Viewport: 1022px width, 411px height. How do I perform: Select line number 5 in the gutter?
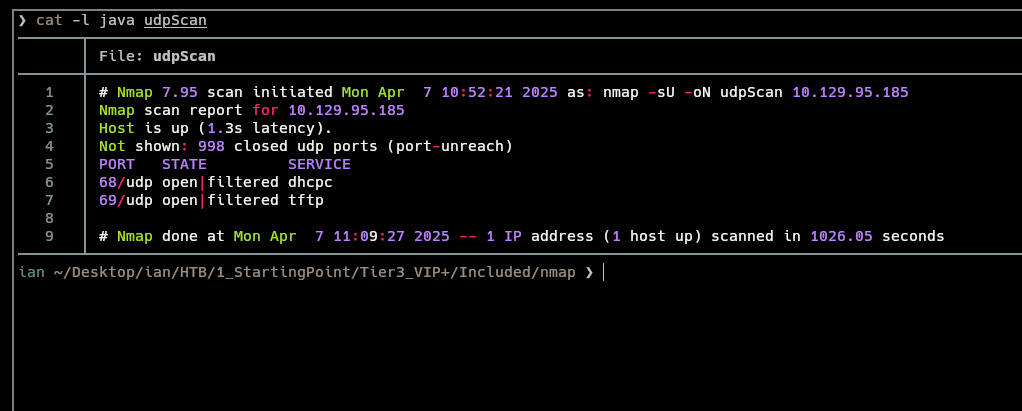(x=49, y=164)
